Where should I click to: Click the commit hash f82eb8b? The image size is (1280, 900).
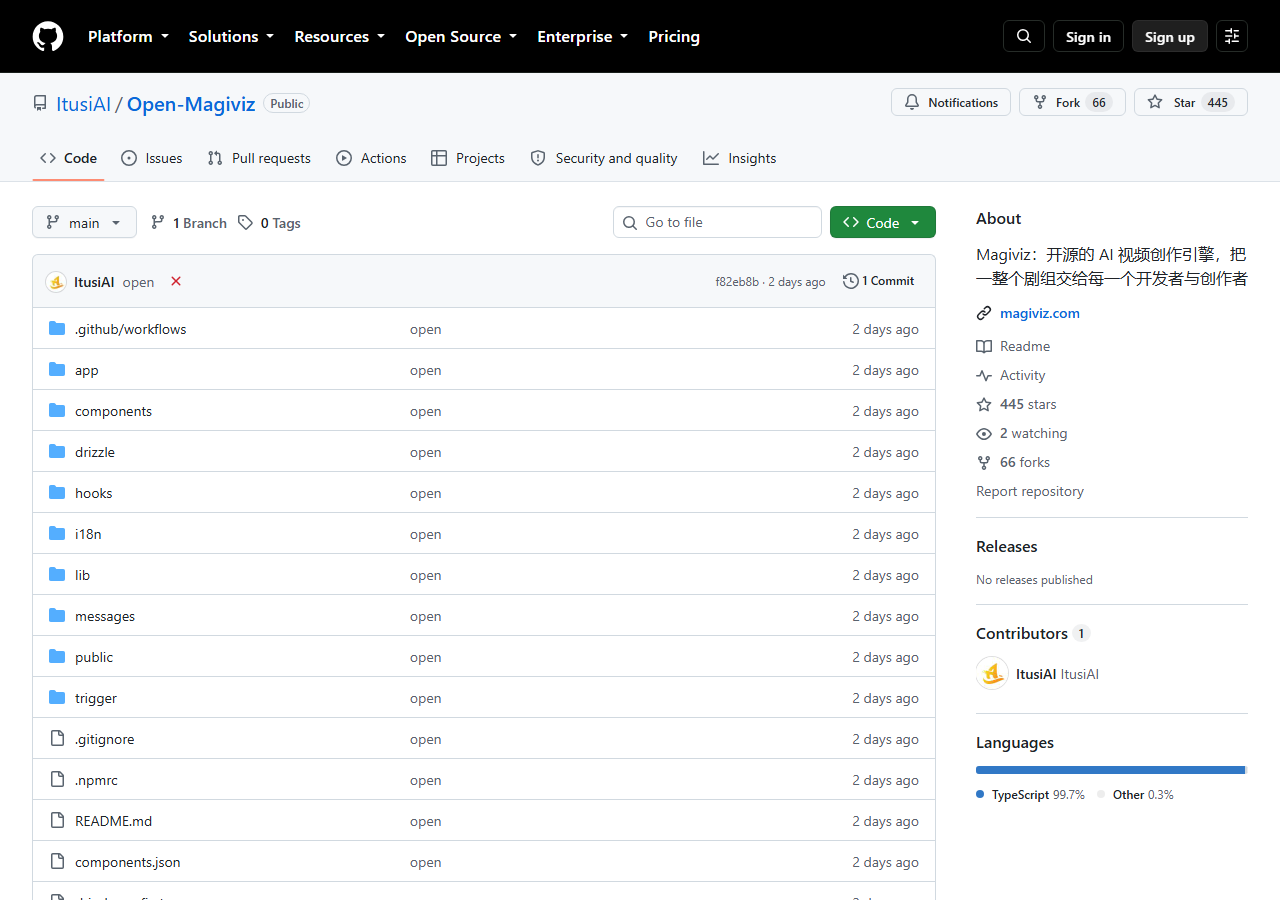(x=737, y=282)
